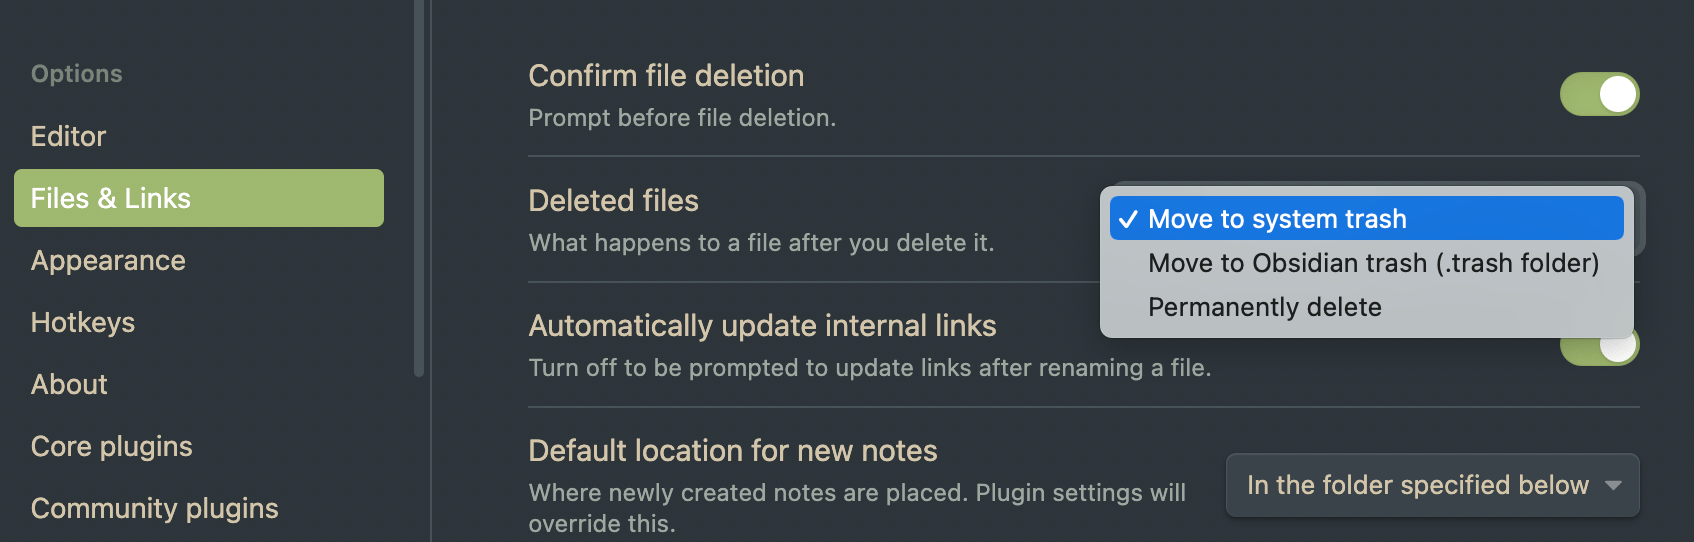Open the Editor settings section

(x=68, y=136)
